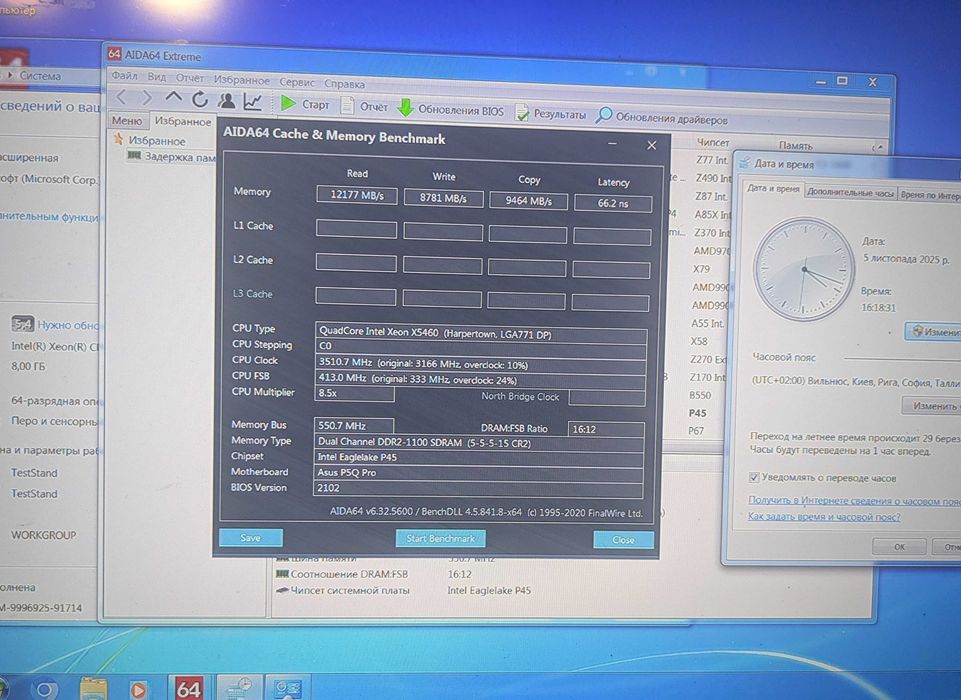Click the DRAM:FSB Ratio 16:12 field

(x=606, y=429)
